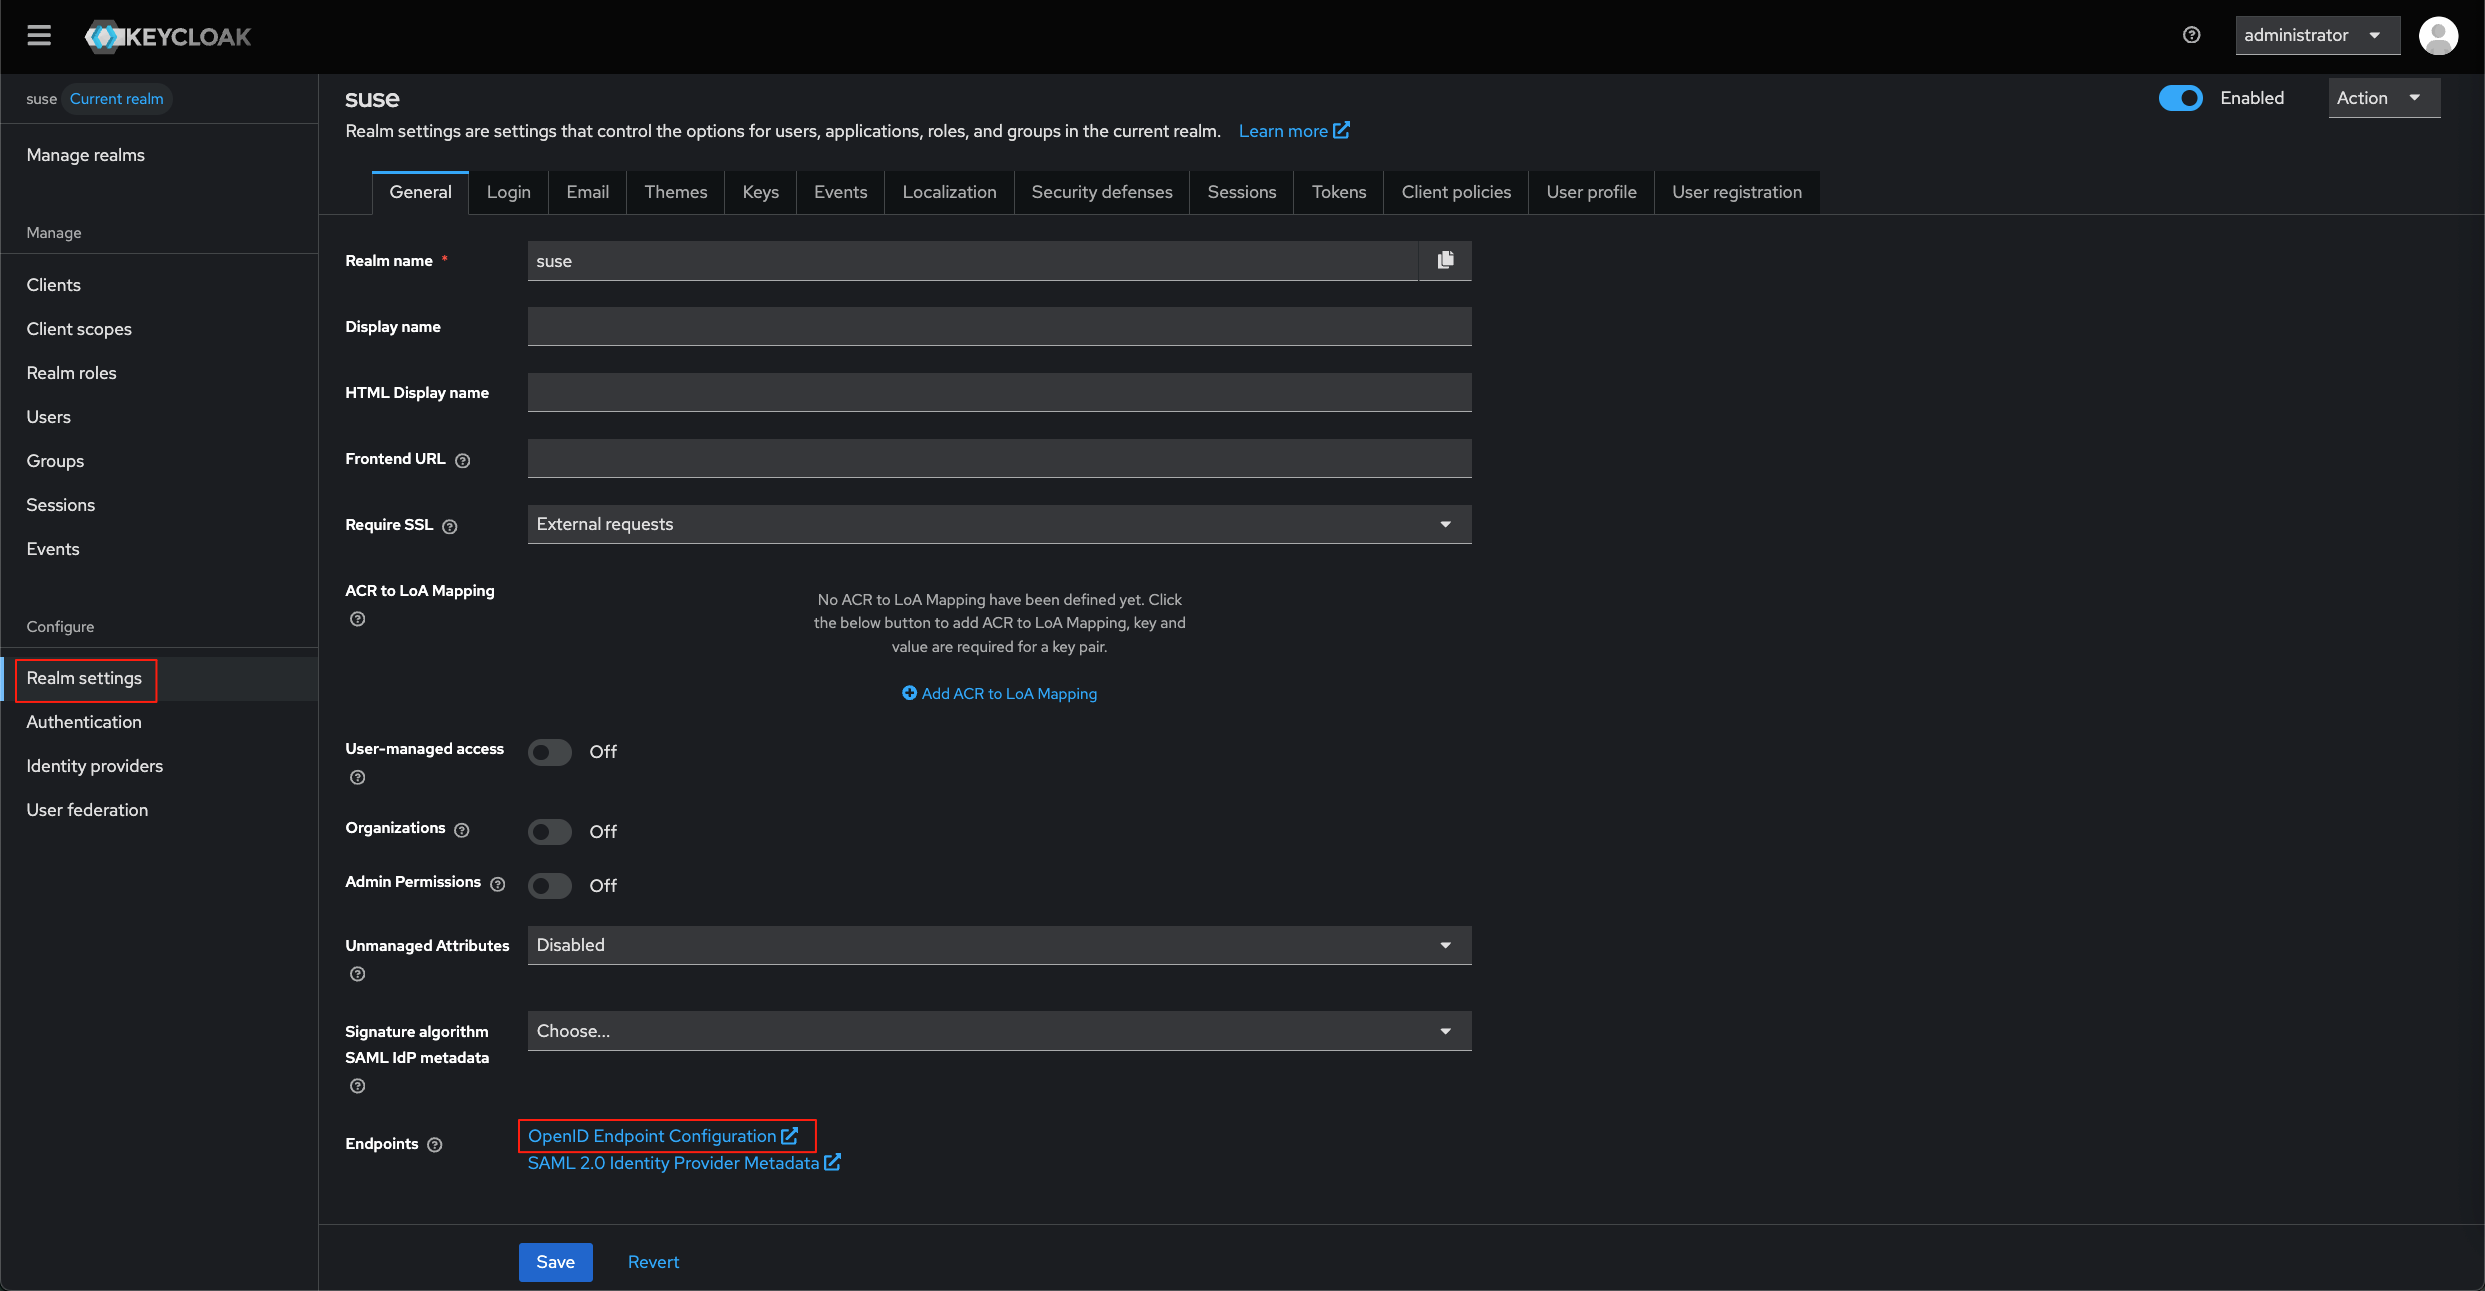2485x1291 pixels.
Task: Open the Action dropdown menu
Action: point(2383,98)
